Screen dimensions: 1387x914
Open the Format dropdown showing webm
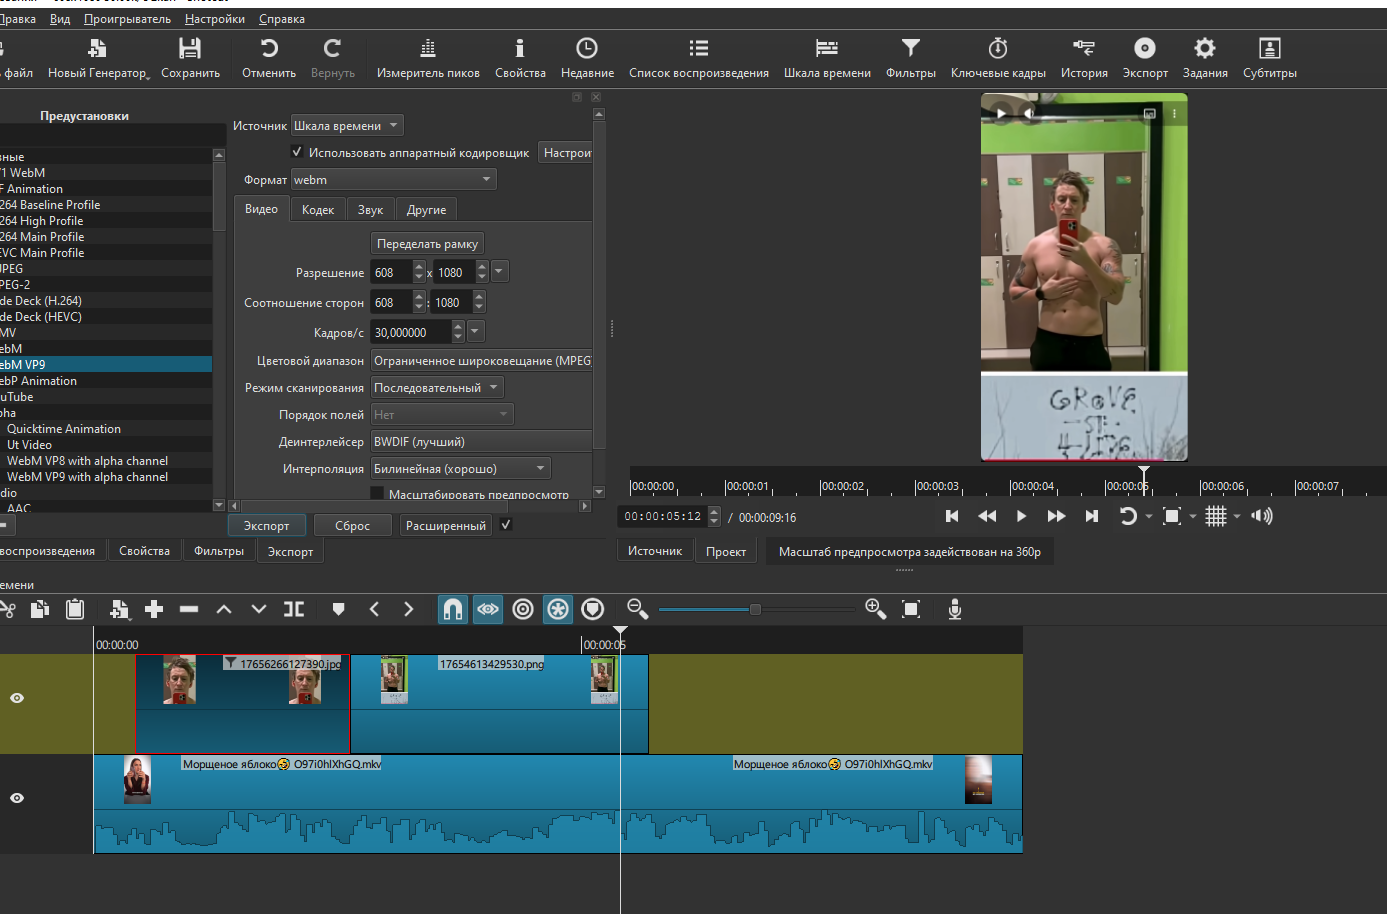pyautogui.click(x=393, y=180)
